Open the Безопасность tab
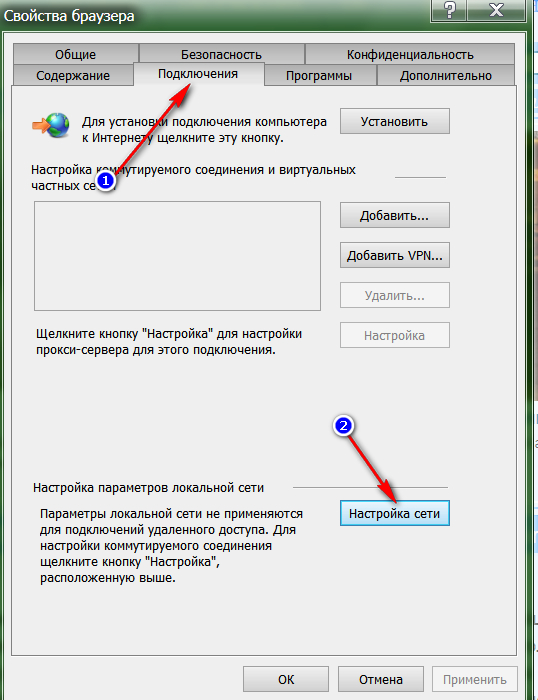This screenshot has height=700, width=538. [221, 54]
